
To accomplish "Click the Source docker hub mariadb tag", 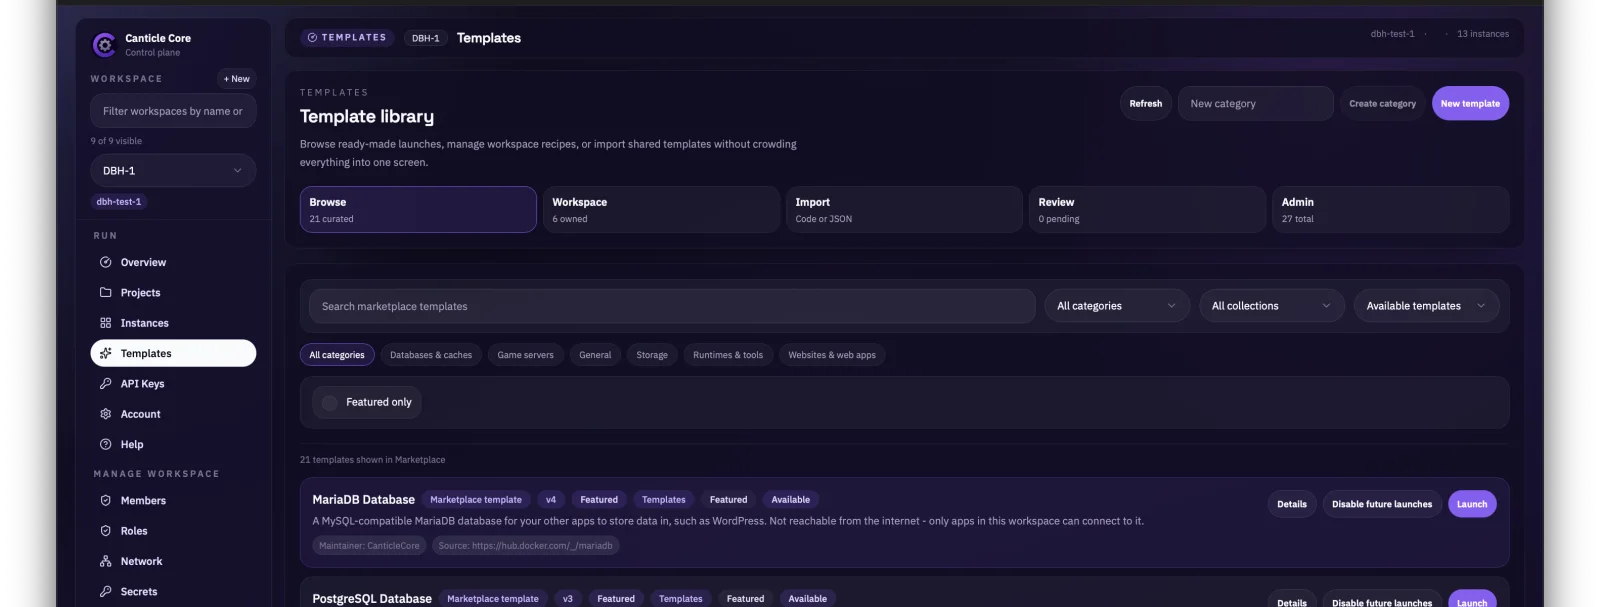I will (x=525, y=545).
